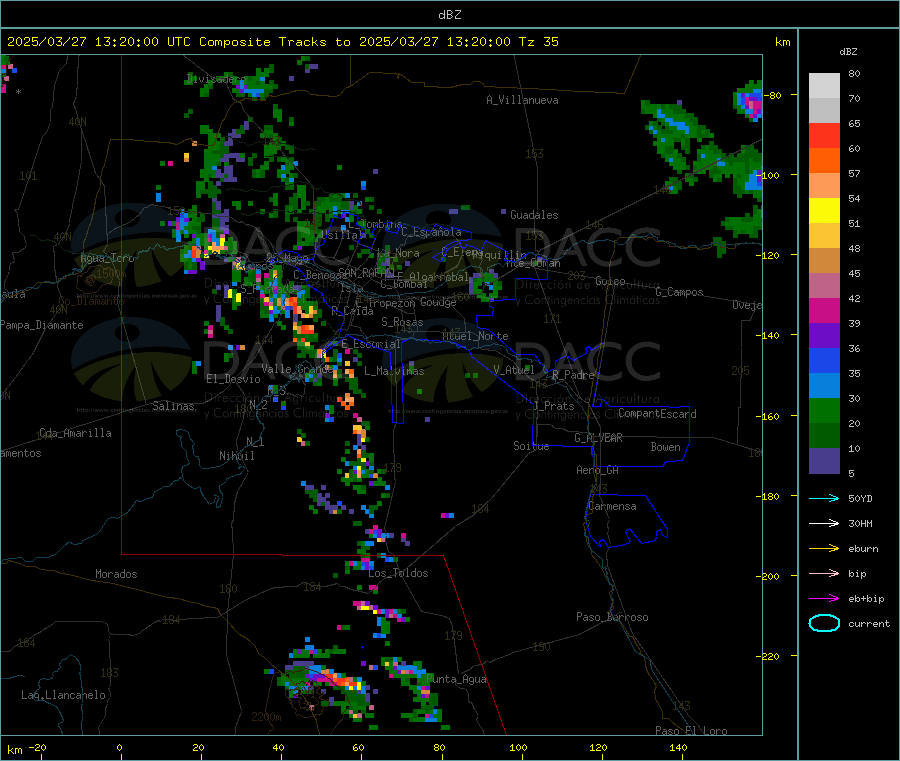
Task: Click the white 30HM arrow icon
Action: click(x=824, y=523)
